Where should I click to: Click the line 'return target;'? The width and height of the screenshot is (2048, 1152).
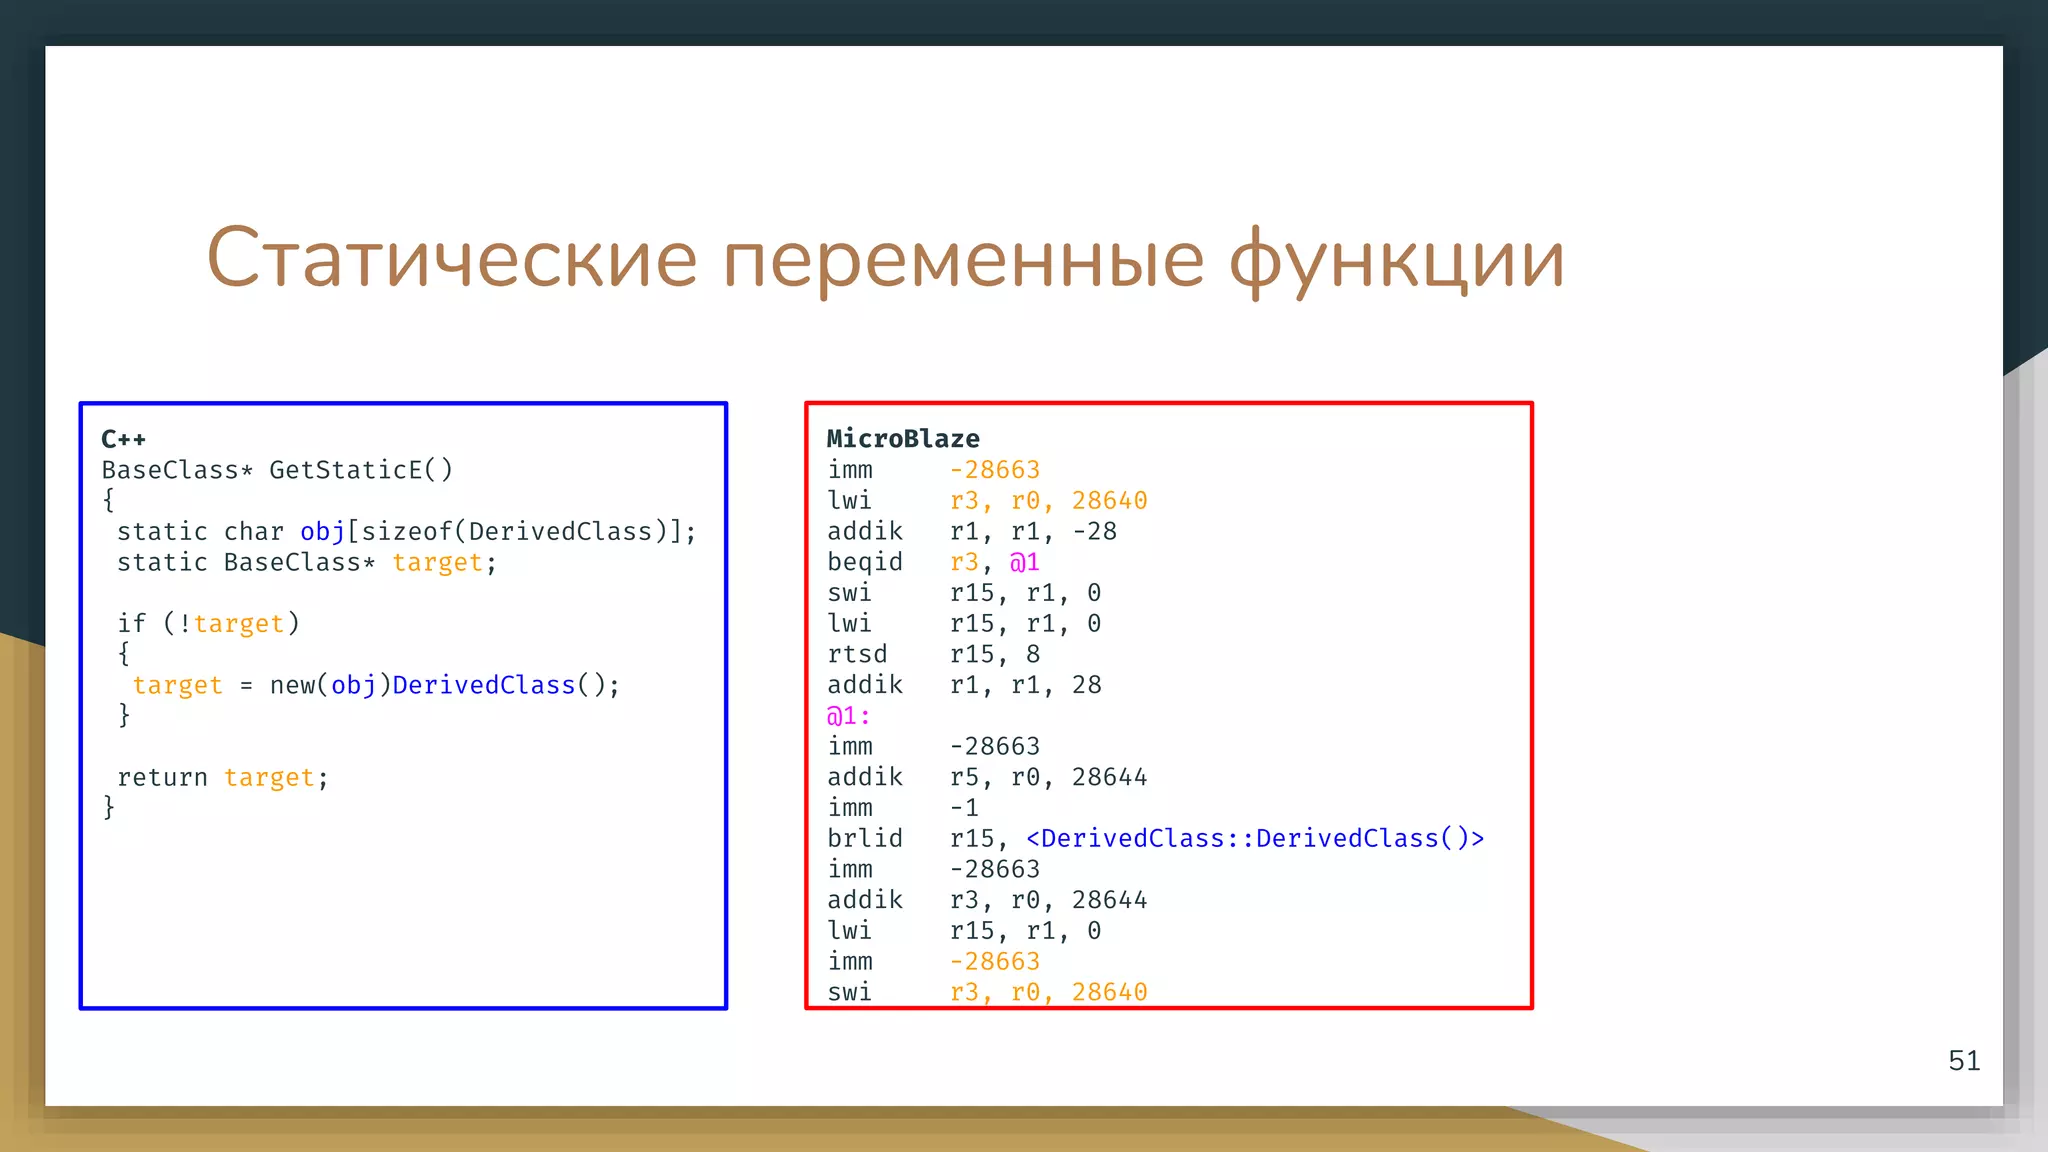(222, 777)
